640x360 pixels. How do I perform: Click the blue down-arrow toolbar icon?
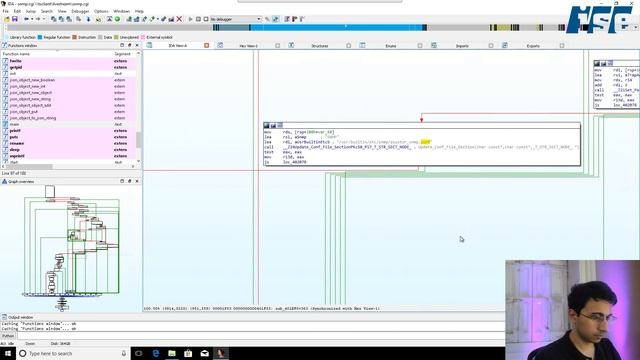point(88,19)
